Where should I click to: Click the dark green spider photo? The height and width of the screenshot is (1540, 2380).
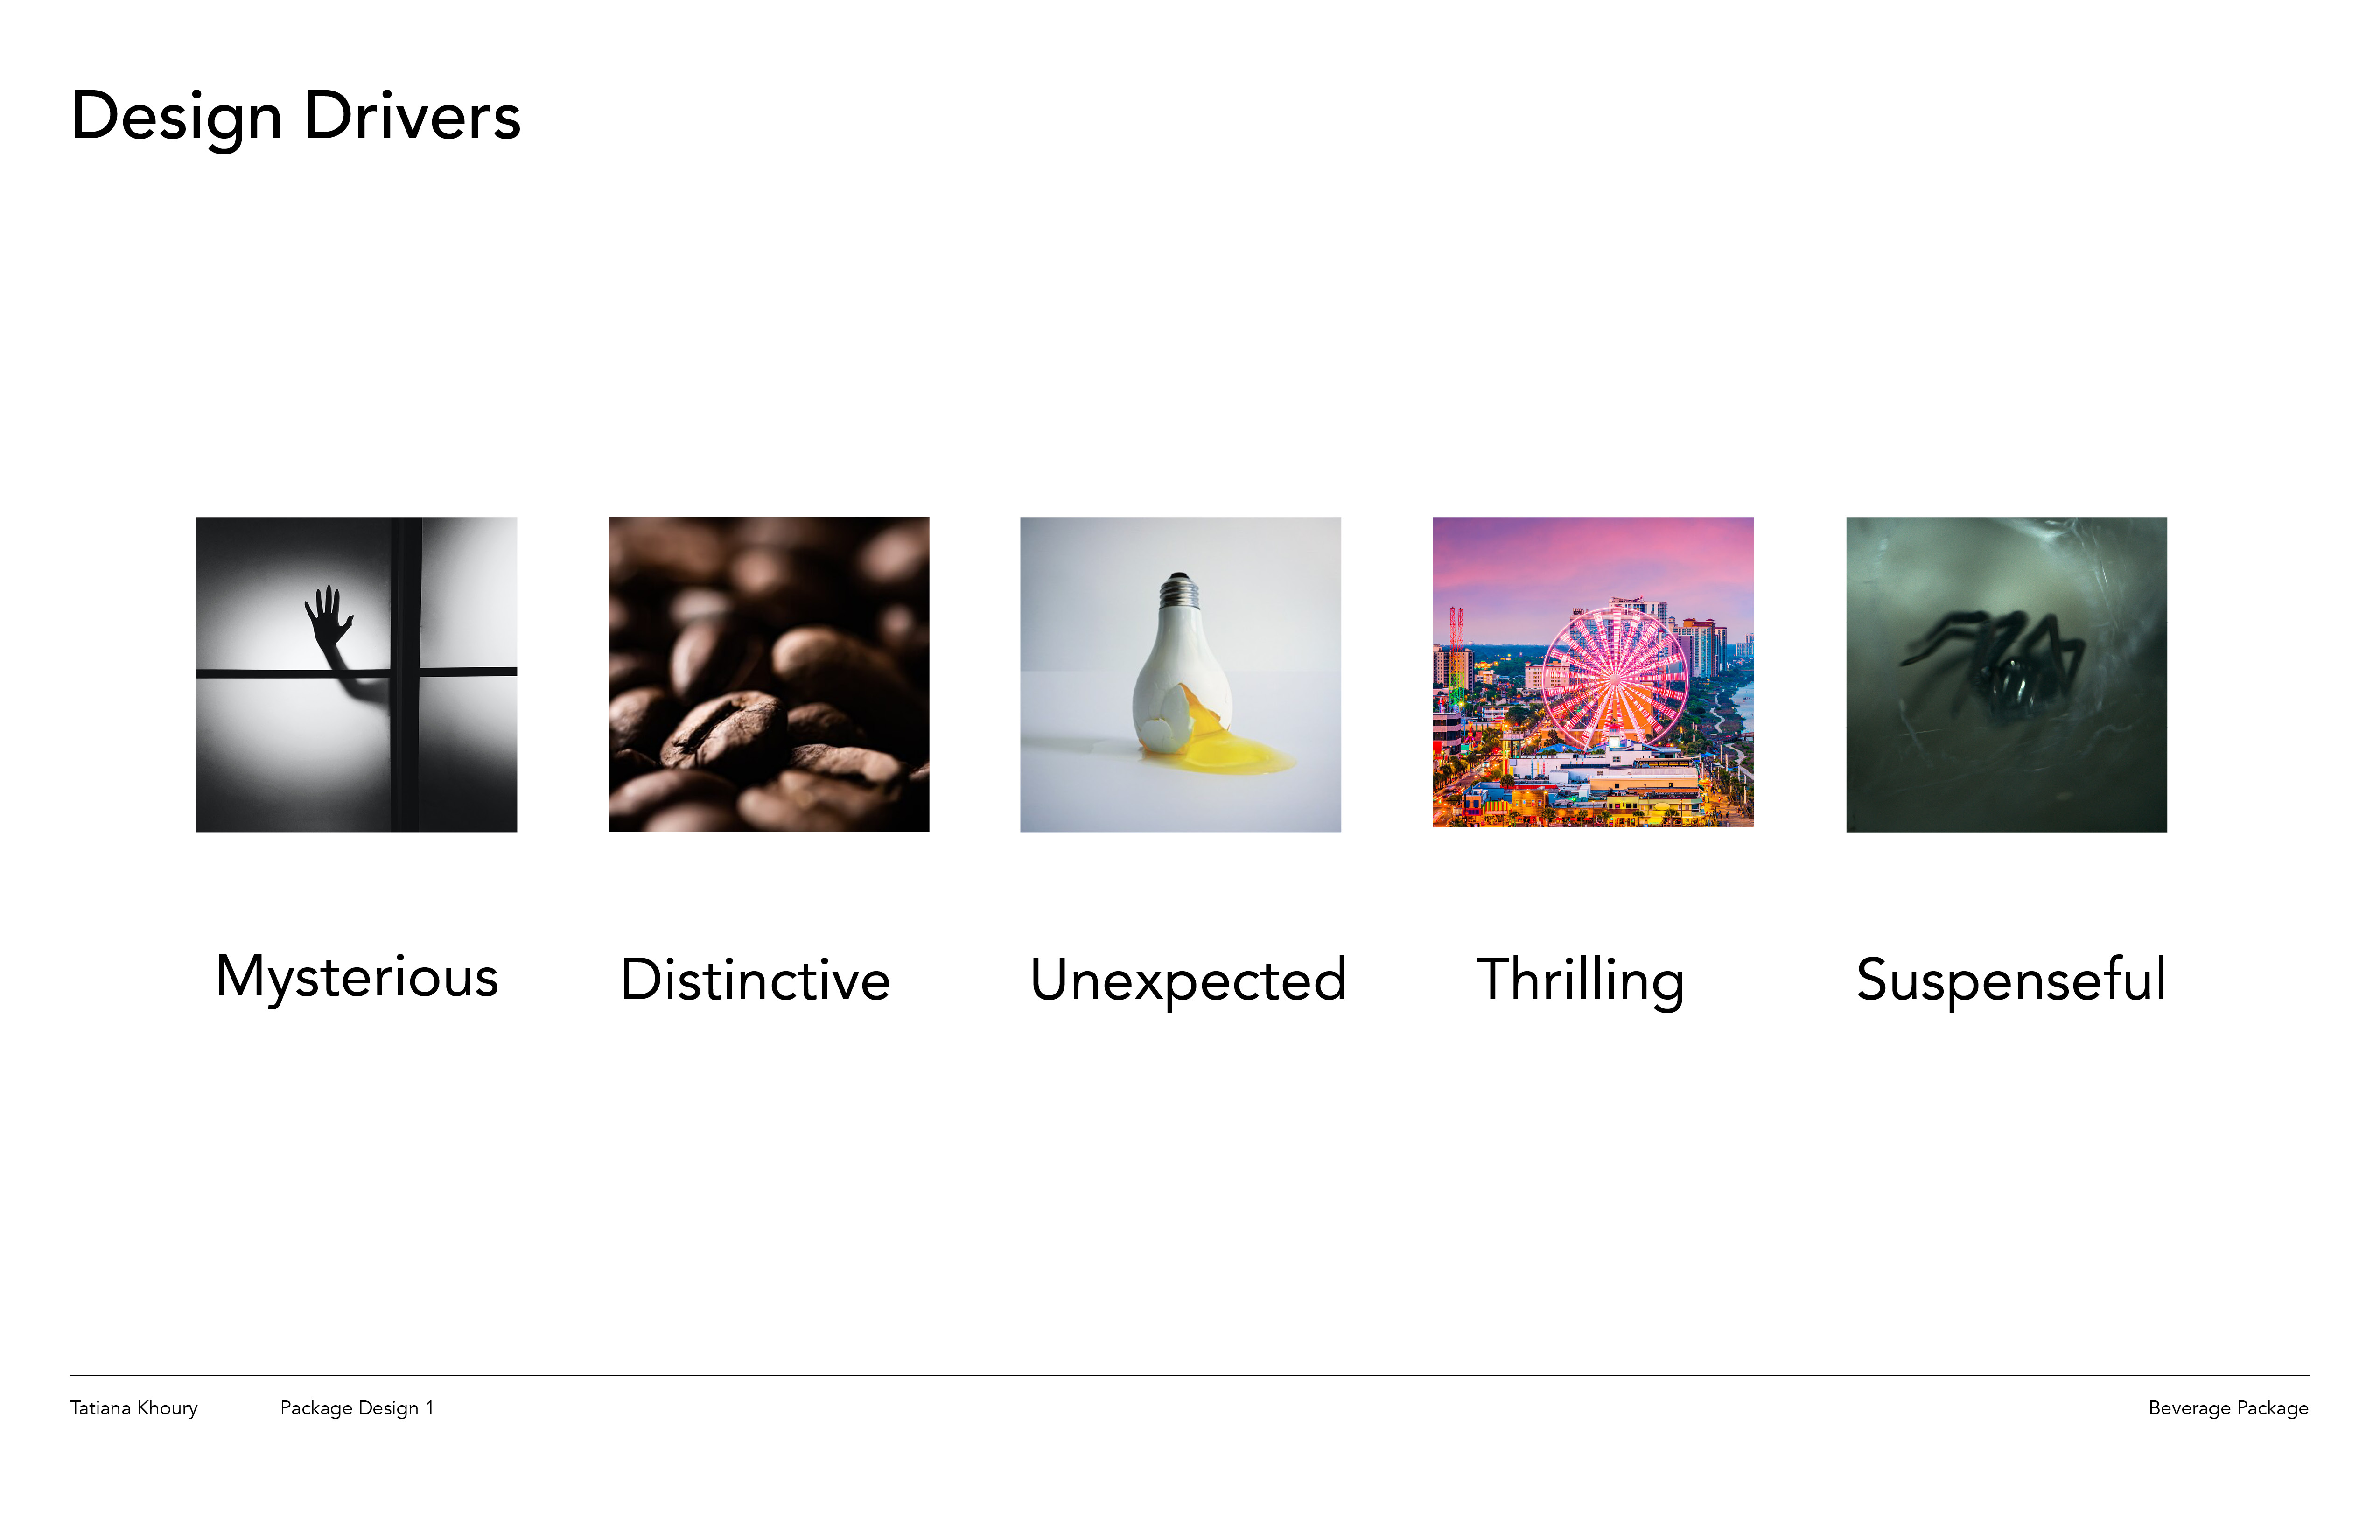[x=2006, y=674]
